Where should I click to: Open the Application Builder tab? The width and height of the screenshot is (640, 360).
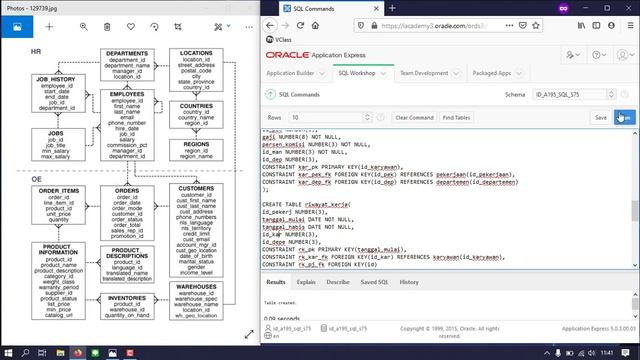pyautogui.click(x=290, y=73)
